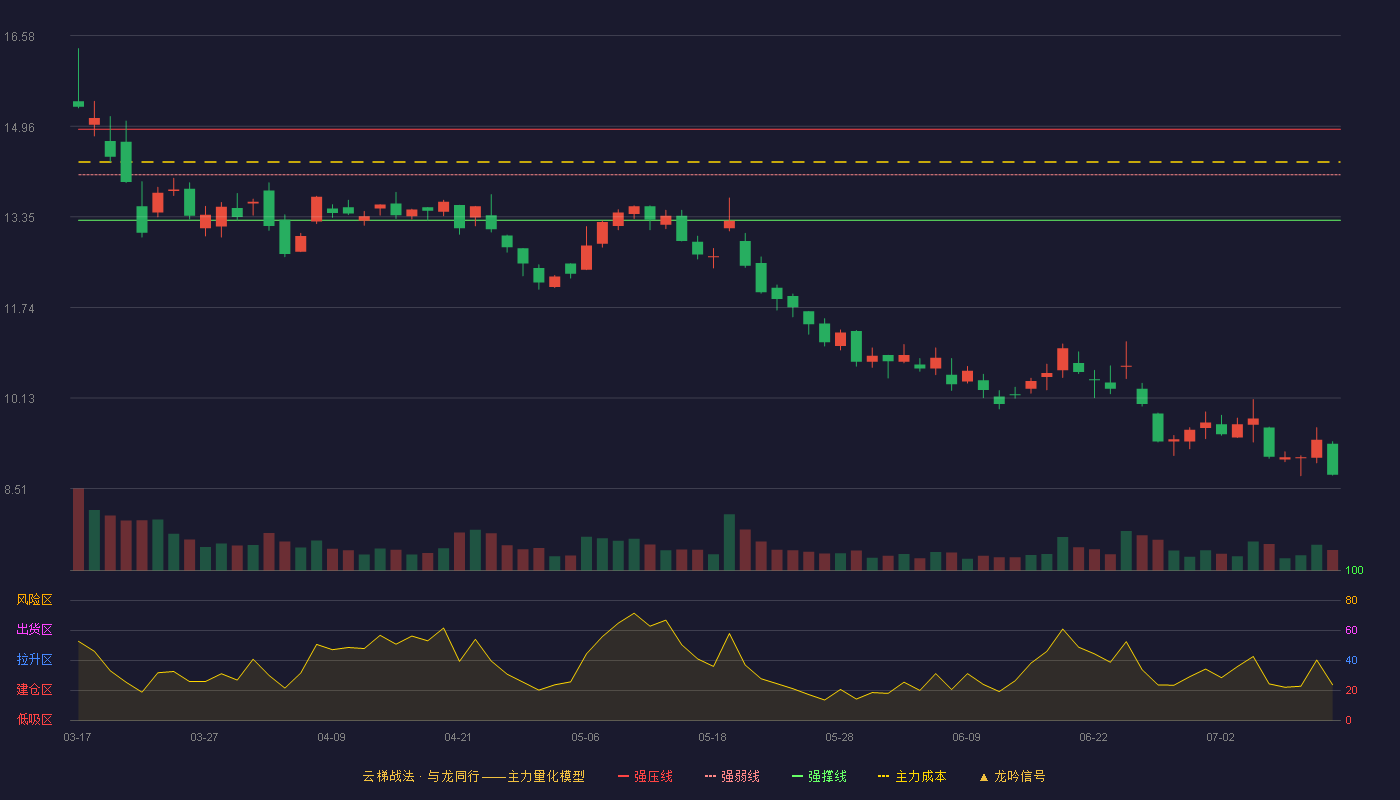Toggle the 强压线 legend item
The width and height of the screenshot is (1400, 800).
point(645,776)
